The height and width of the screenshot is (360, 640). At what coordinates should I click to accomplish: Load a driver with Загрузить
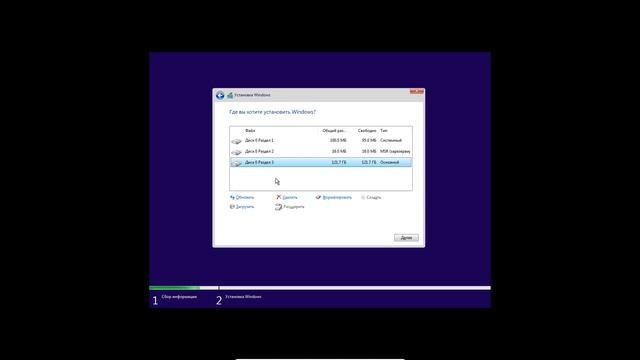tap(242, 207)
